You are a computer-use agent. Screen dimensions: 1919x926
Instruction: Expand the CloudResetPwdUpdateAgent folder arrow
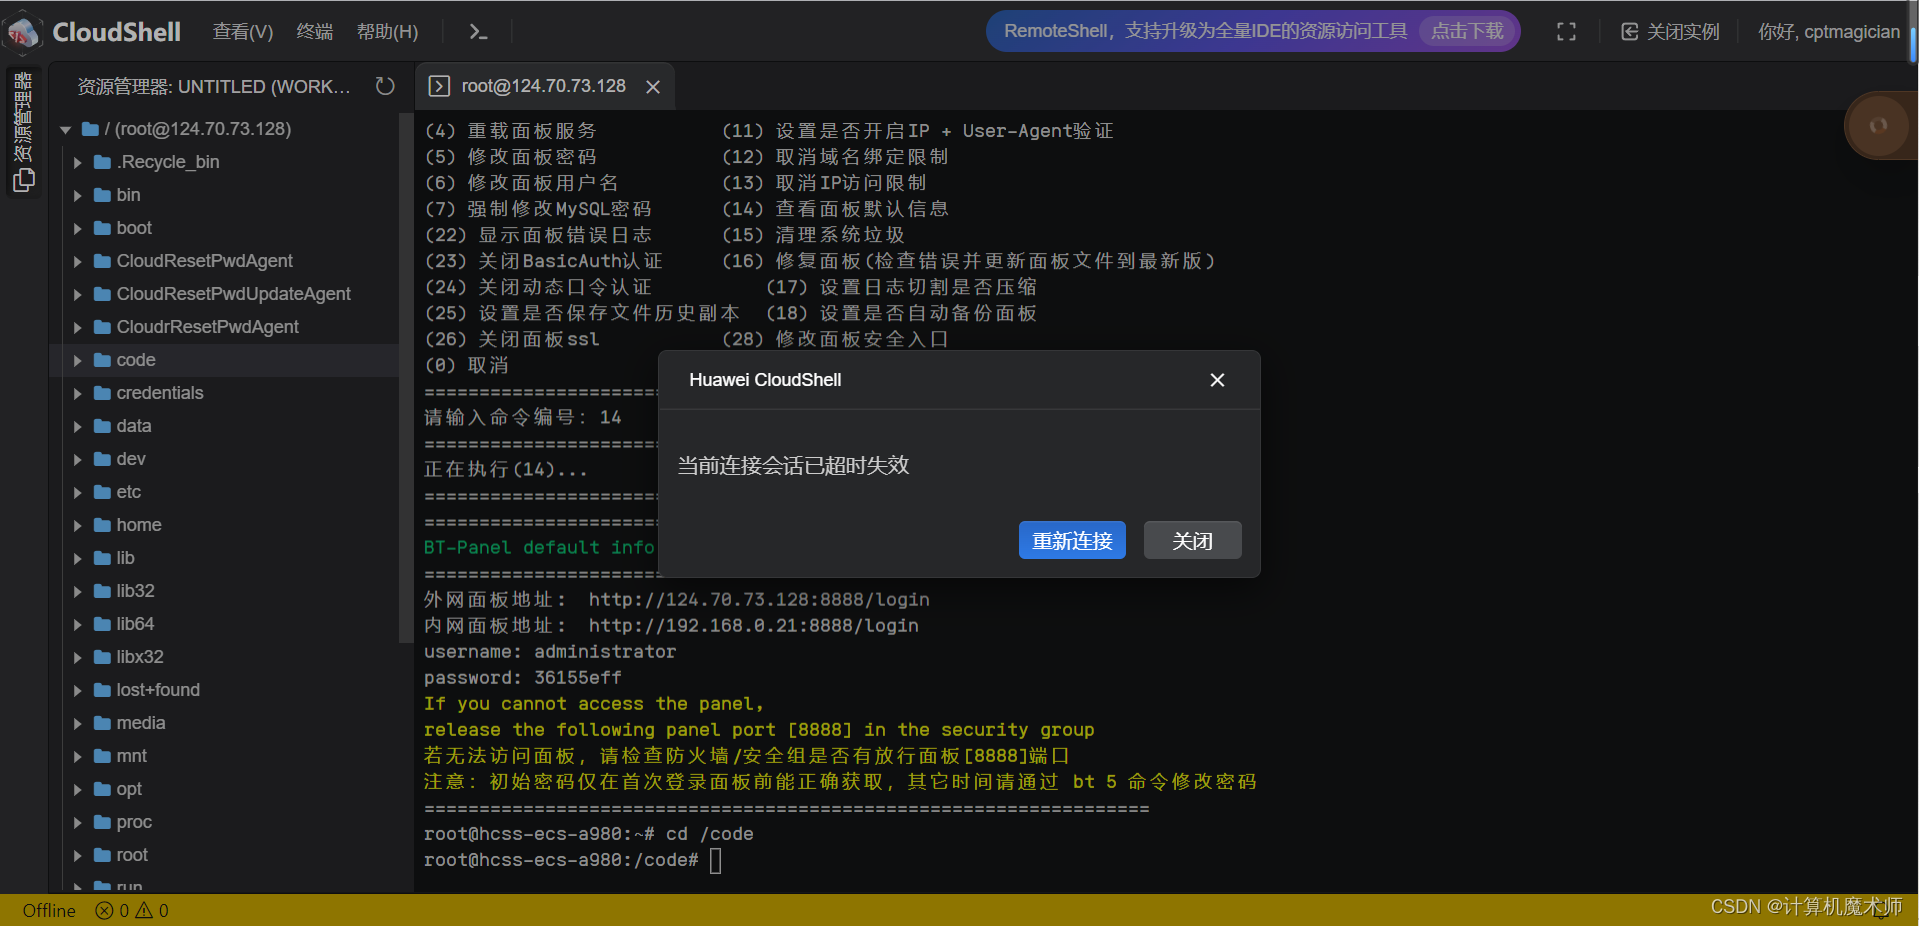click(x=77, y=294)
